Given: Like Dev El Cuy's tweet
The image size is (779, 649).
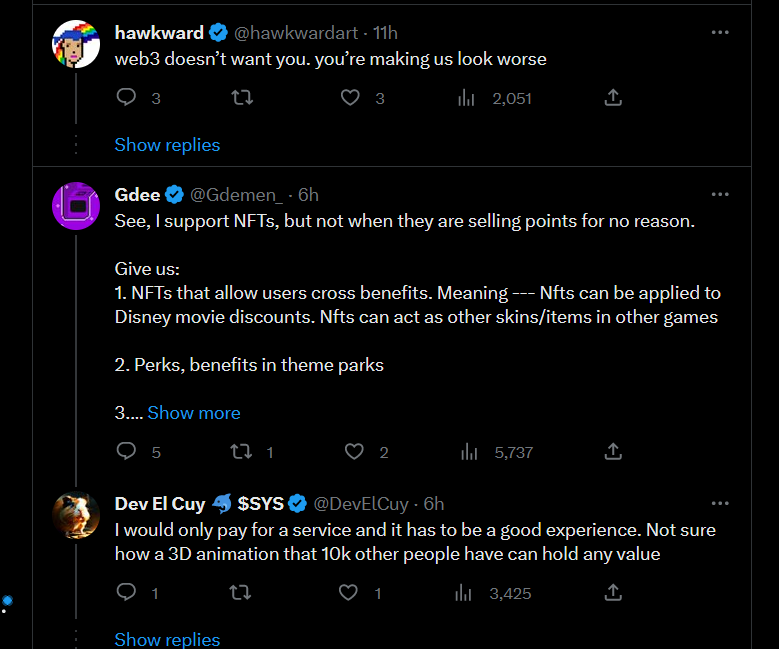Looking at the screenshot, I should tap(348, 593).
